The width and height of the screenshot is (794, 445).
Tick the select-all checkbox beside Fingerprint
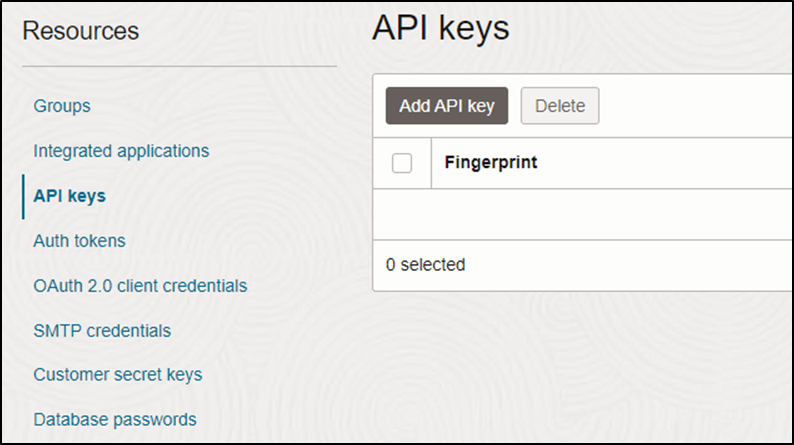click(x=402, y=163)
